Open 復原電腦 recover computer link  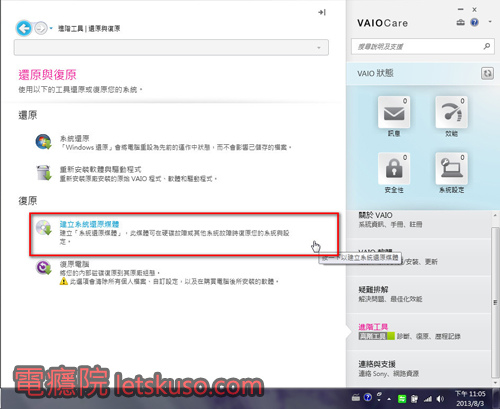click(74, 264)
